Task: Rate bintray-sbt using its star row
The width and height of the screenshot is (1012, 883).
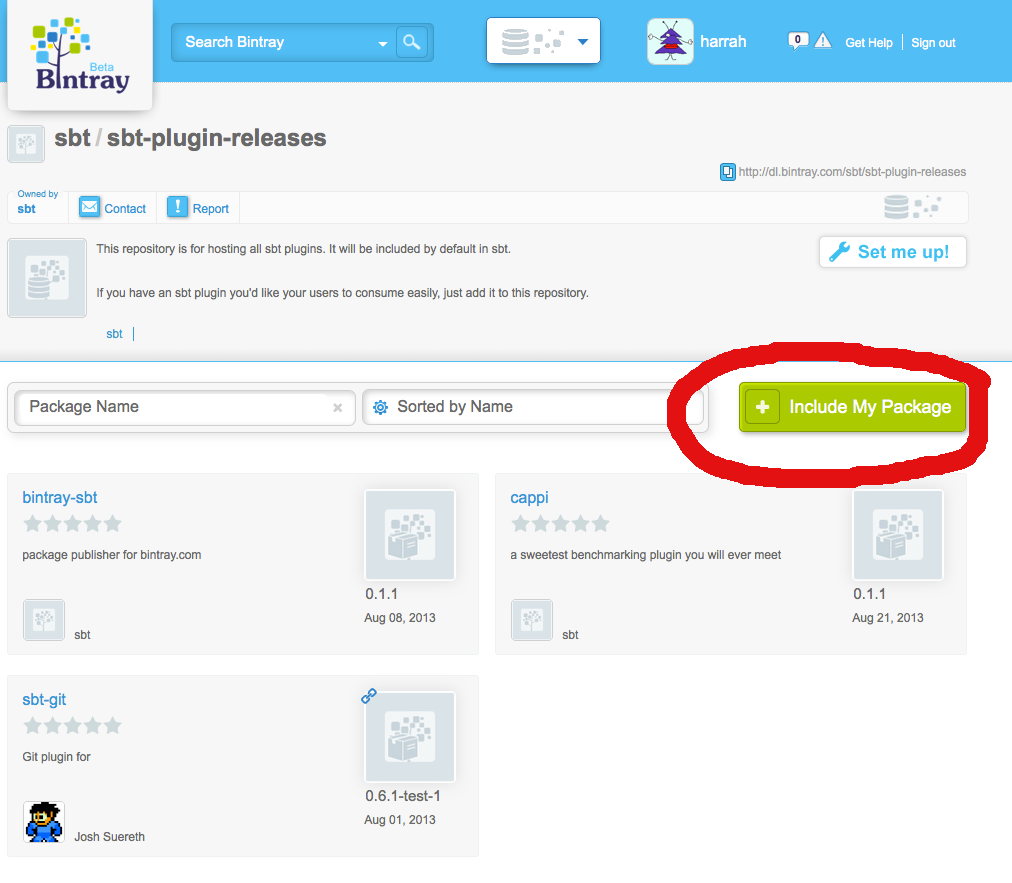Action: [72, 523]
